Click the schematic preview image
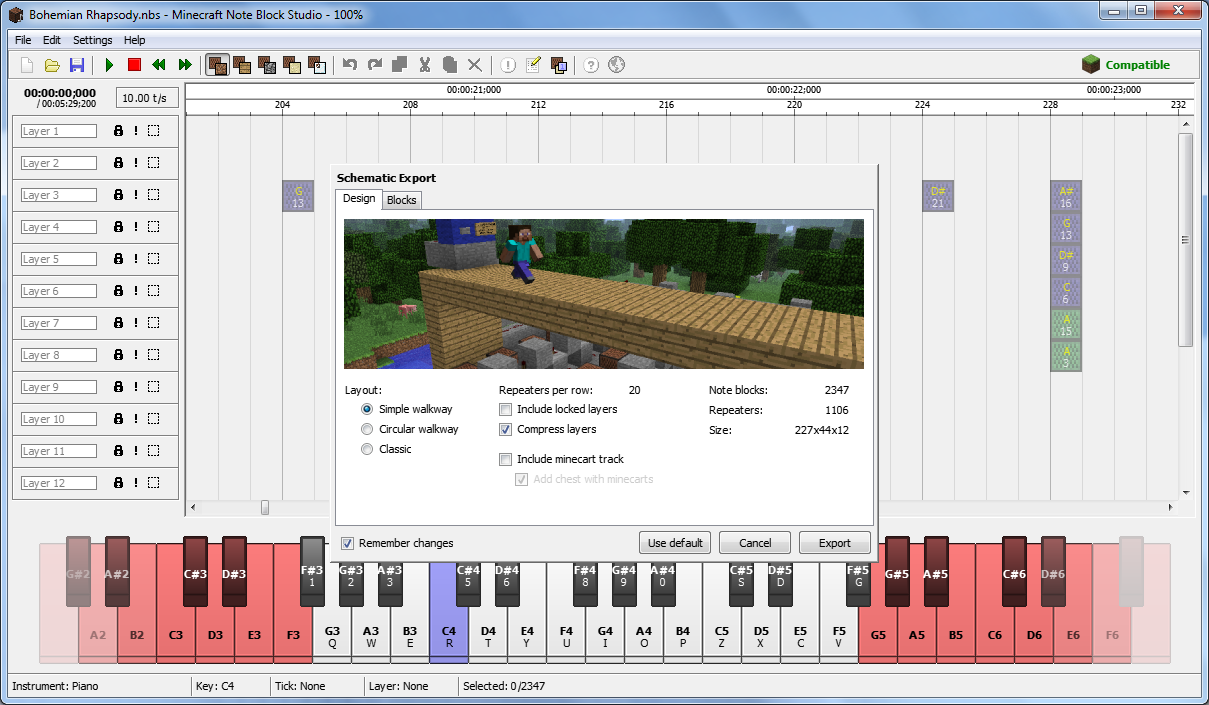The height and width of the screenshot is (705, 1209). pyautogui.click(x=604, y=294)
